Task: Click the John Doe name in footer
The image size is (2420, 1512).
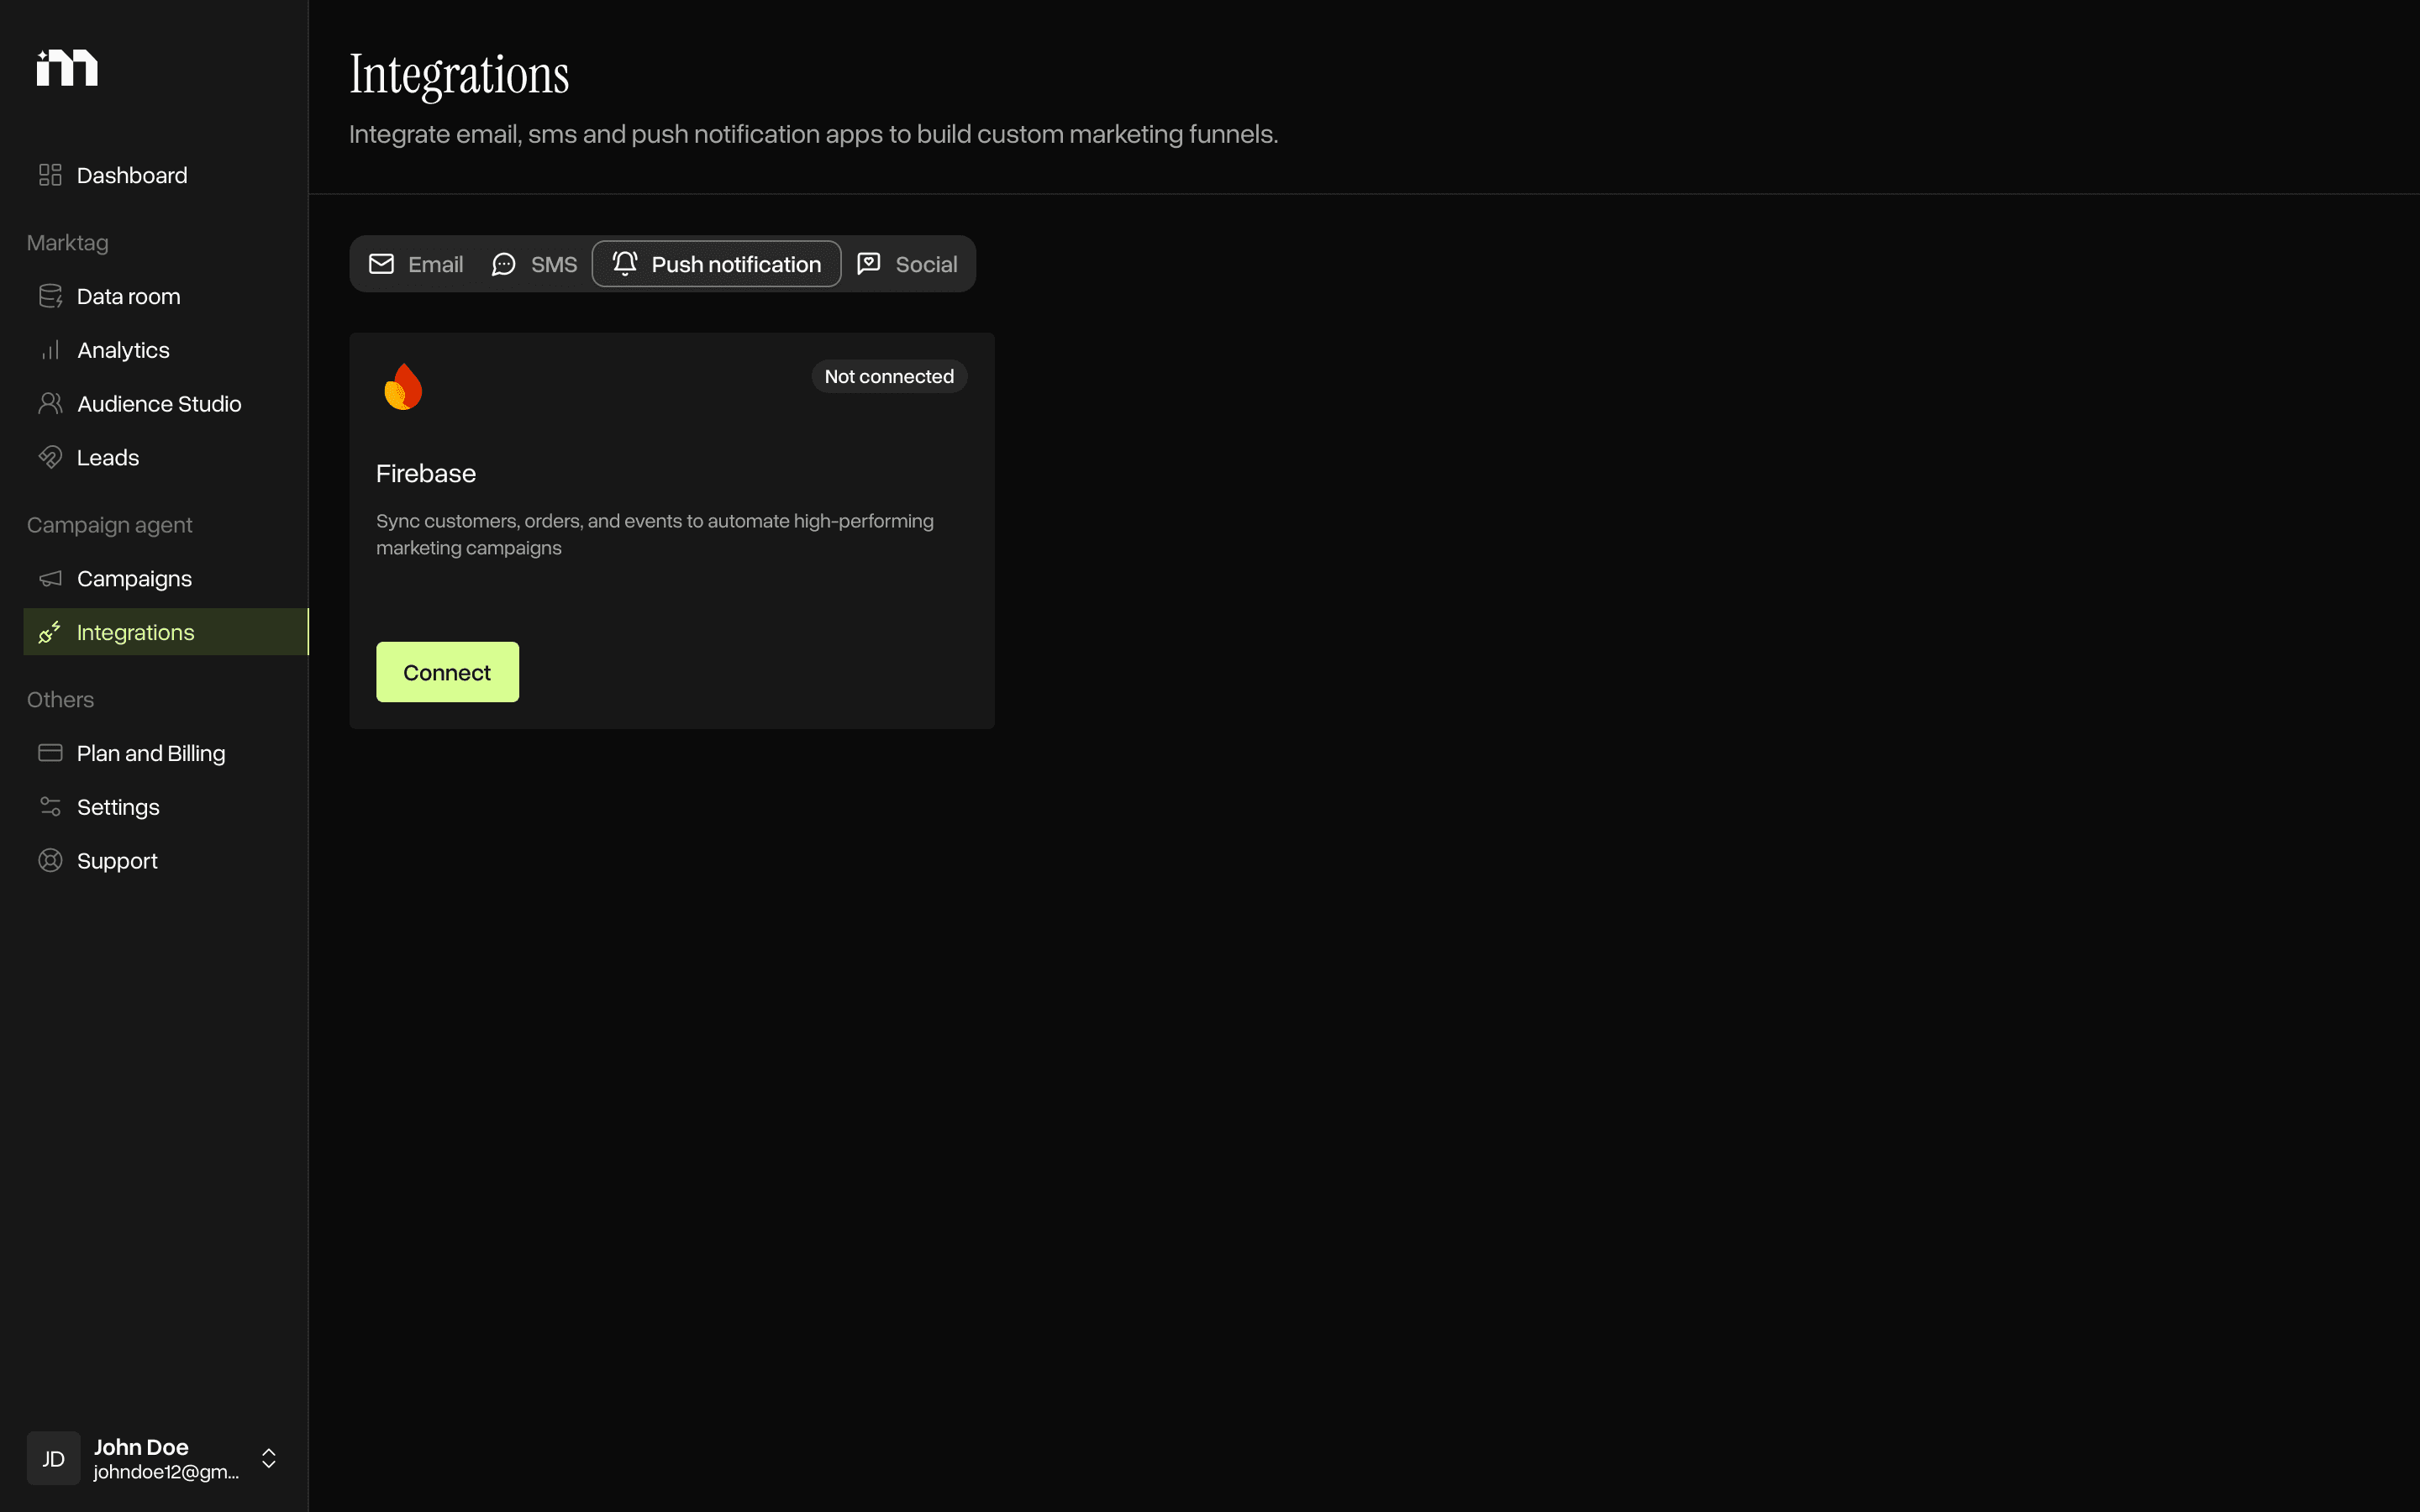Action: pos(141,1446)
